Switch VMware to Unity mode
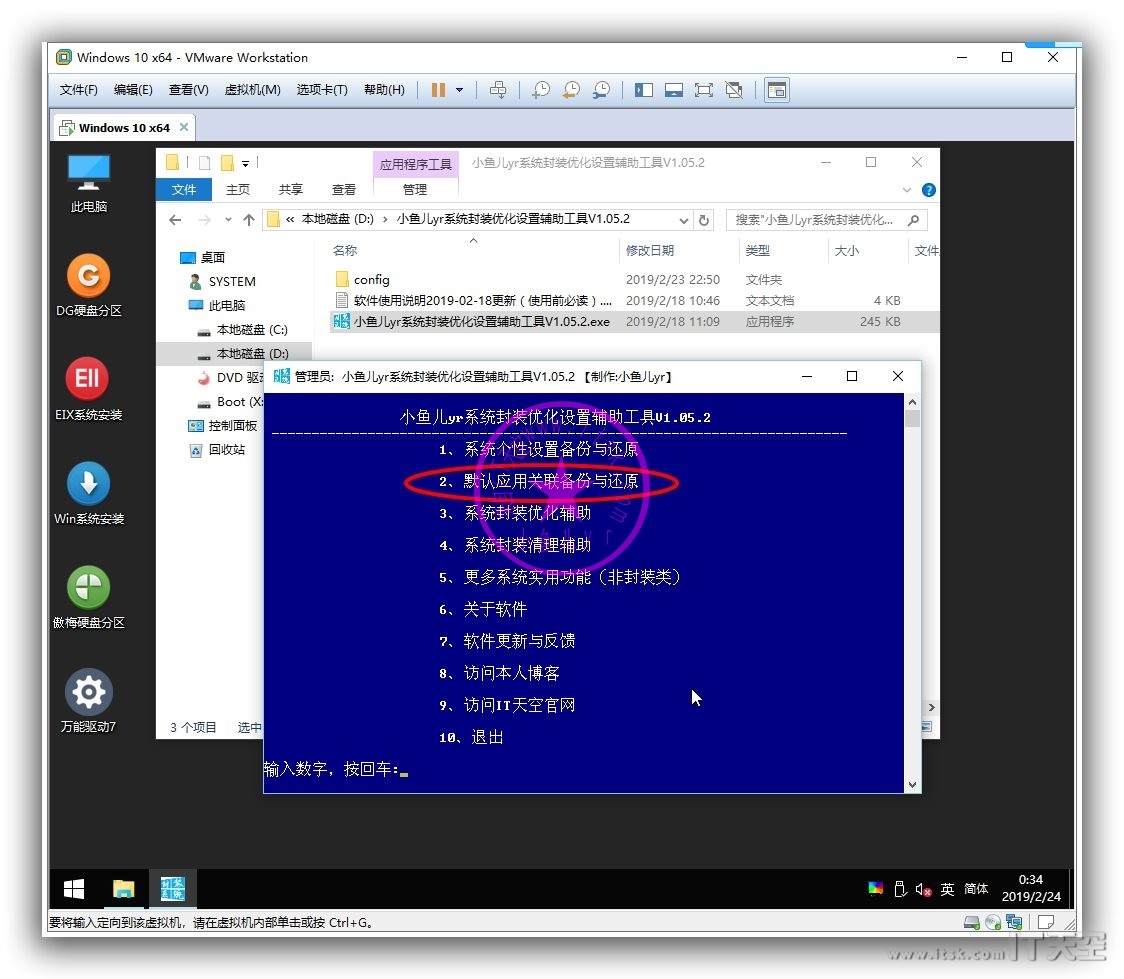The width and height of the screenshot is (1124, 979). click(x=734, y=90)
